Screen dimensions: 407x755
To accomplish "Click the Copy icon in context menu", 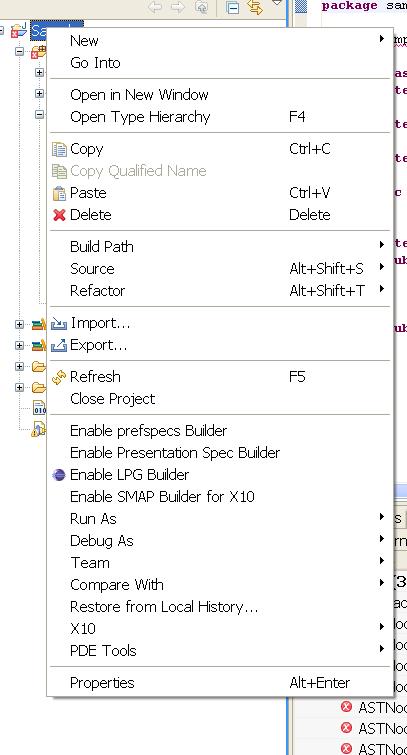I will [x=59, y=149].
